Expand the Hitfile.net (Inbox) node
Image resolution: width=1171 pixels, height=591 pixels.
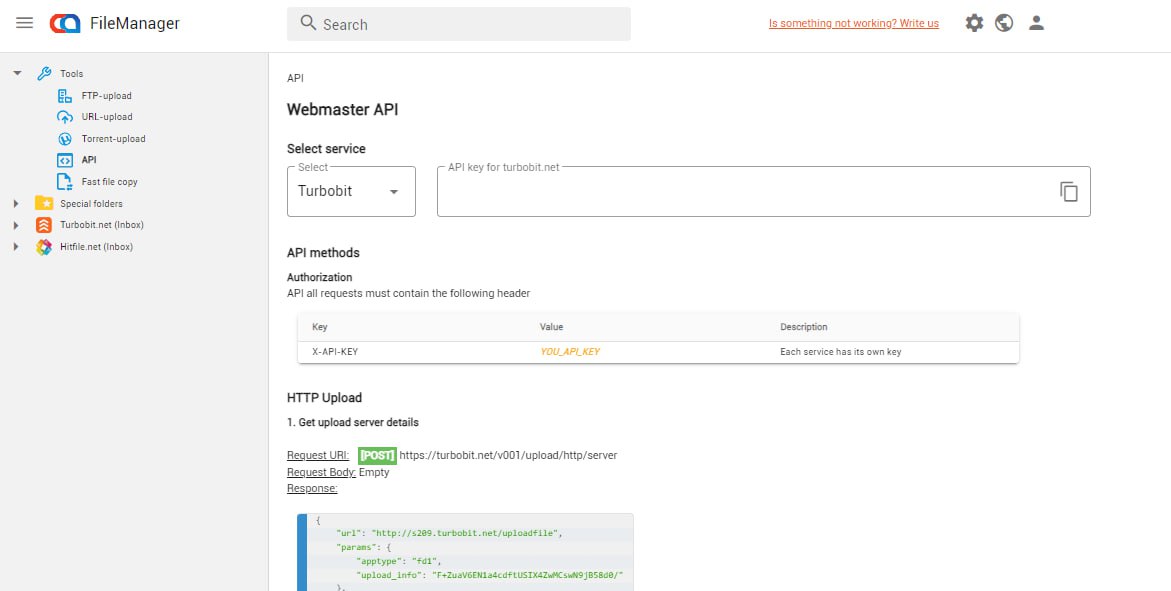pos(16,247)
